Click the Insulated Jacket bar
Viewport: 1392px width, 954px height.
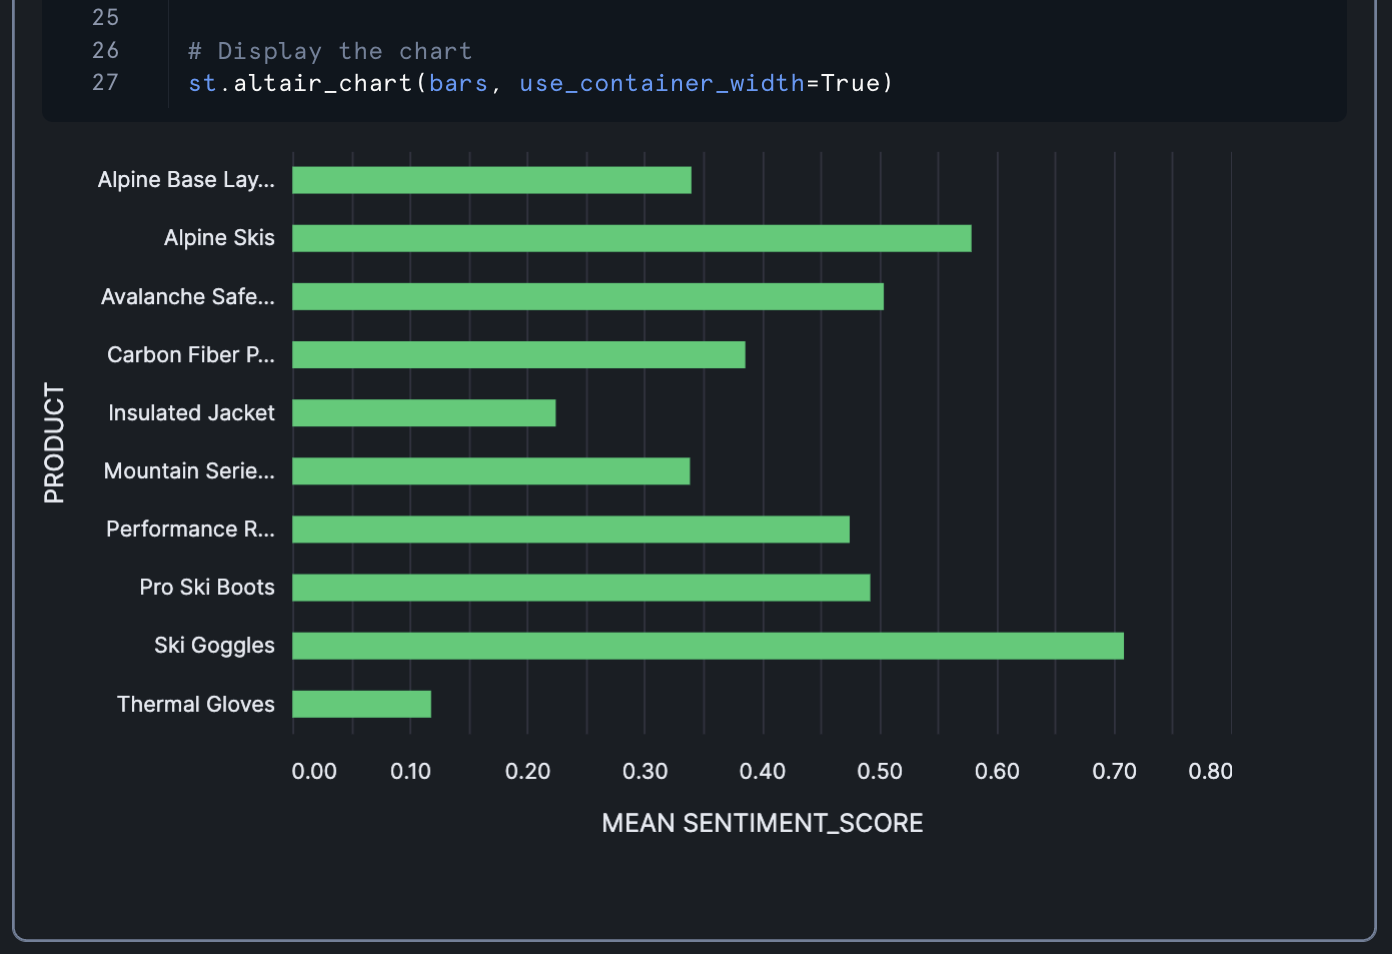[x=423, y=413]
